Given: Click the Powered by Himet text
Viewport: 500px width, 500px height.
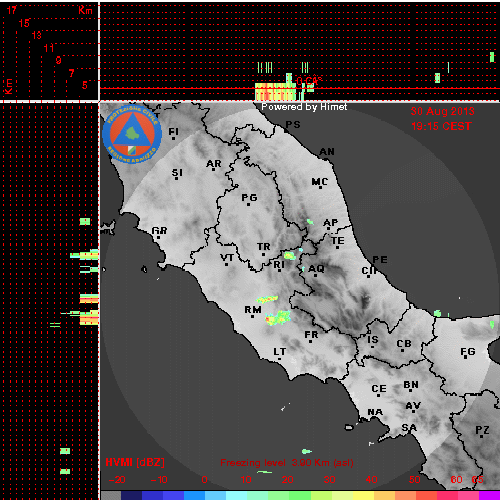Looking at the screenshot, I should 304,107.
